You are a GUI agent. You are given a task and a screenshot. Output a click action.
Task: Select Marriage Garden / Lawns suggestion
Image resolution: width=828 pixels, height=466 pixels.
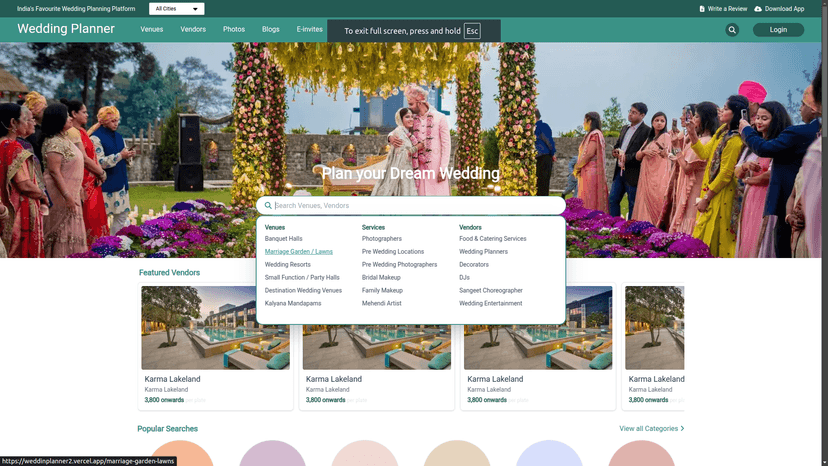pyautogui.click(x=298, y=252)
